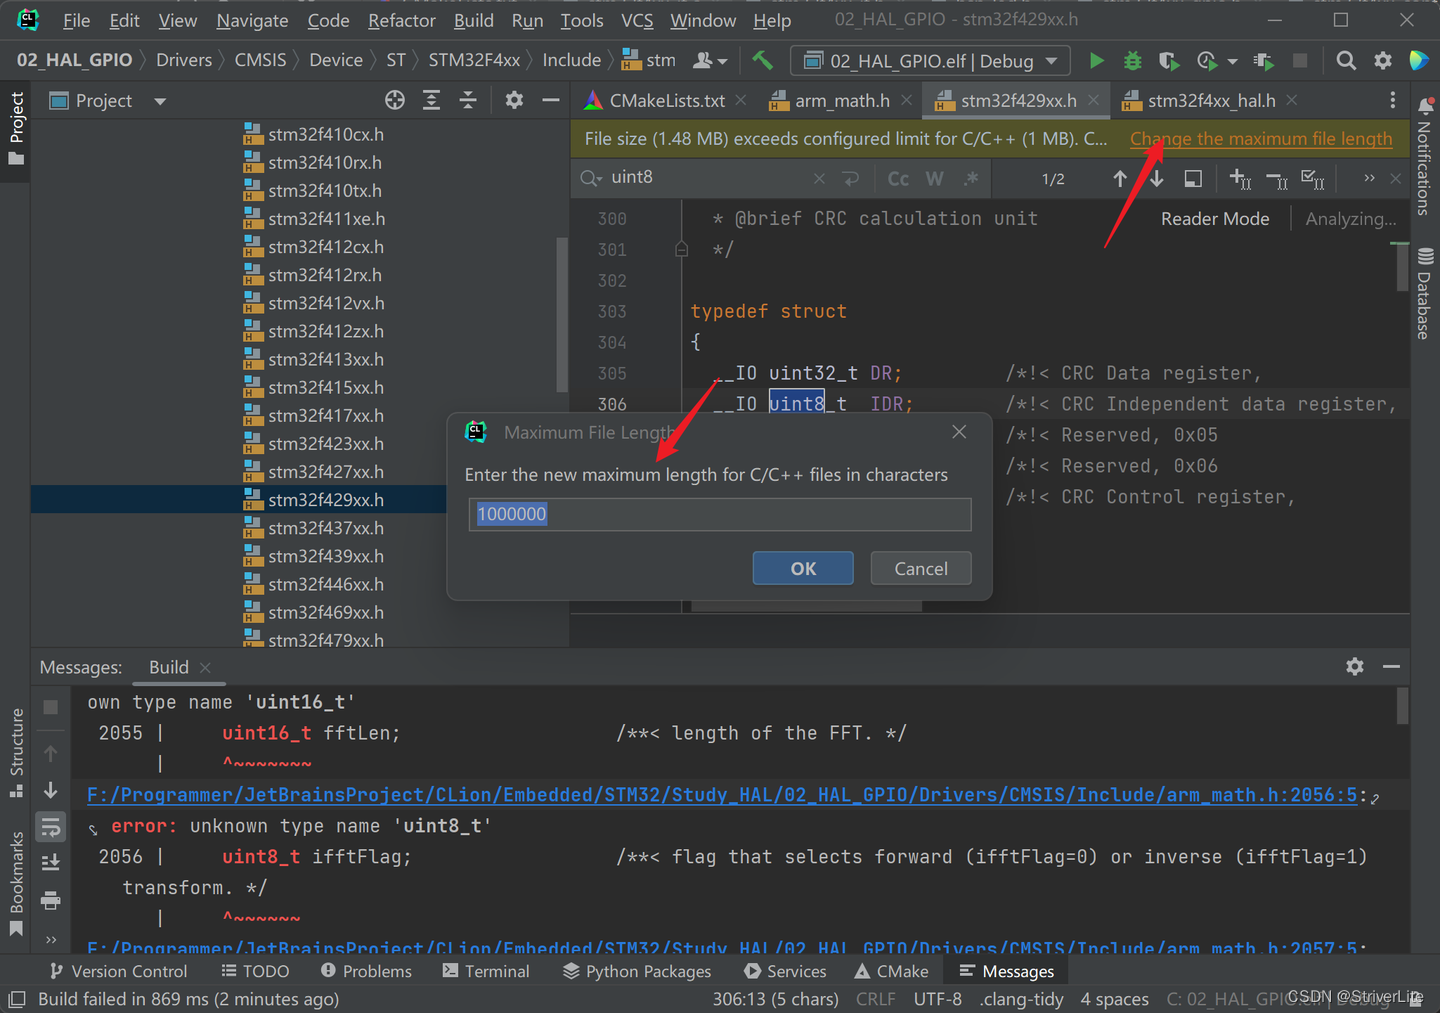Image resolution: width=1440 pixels, height=1013 pixels.
Task: Open the CMSIS breadcrumb in navigation bar
Action: [x=260, y=60]
